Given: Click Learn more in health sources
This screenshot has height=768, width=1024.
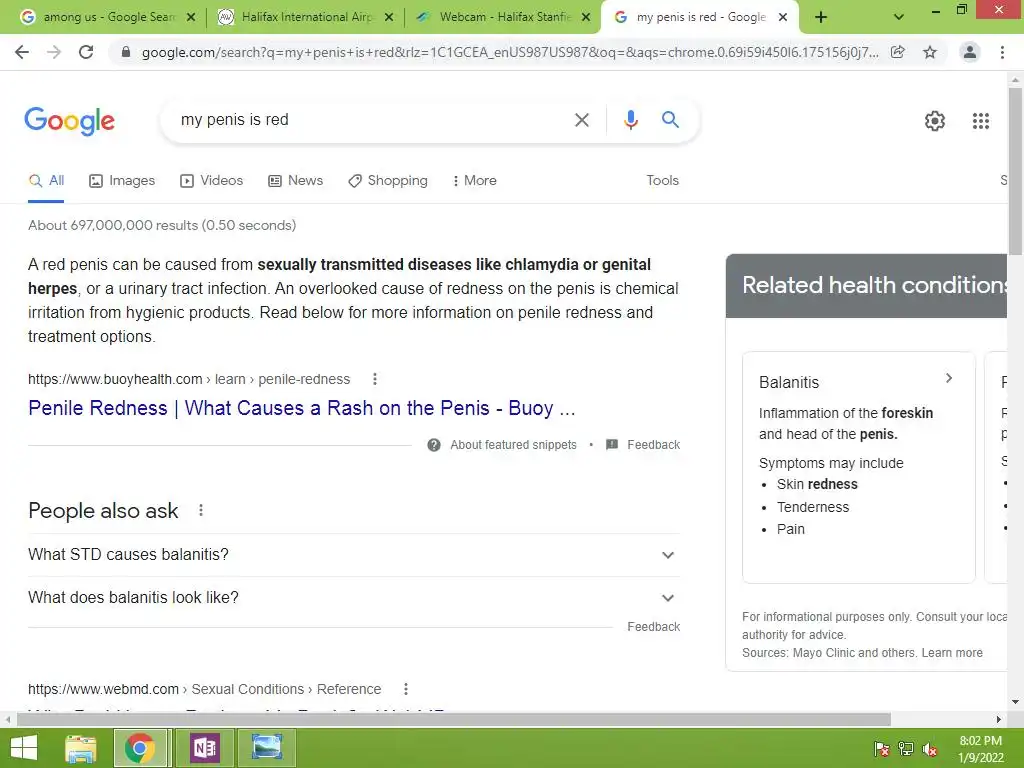Looking at the screenshot, I should click(x=952, y=653).
